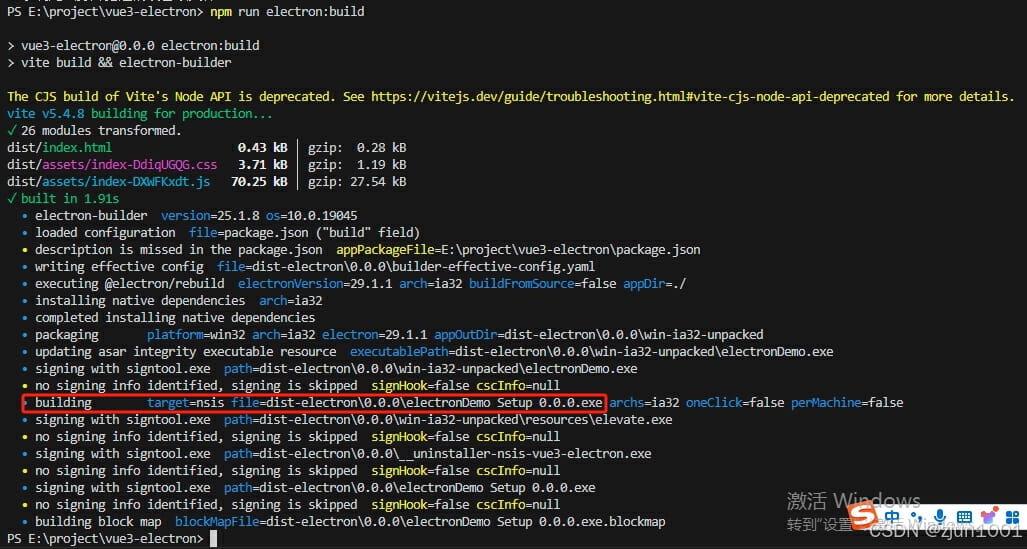
Task: Toggle the punctuation mode icon in the IME bar
Action: click(917, 518)
